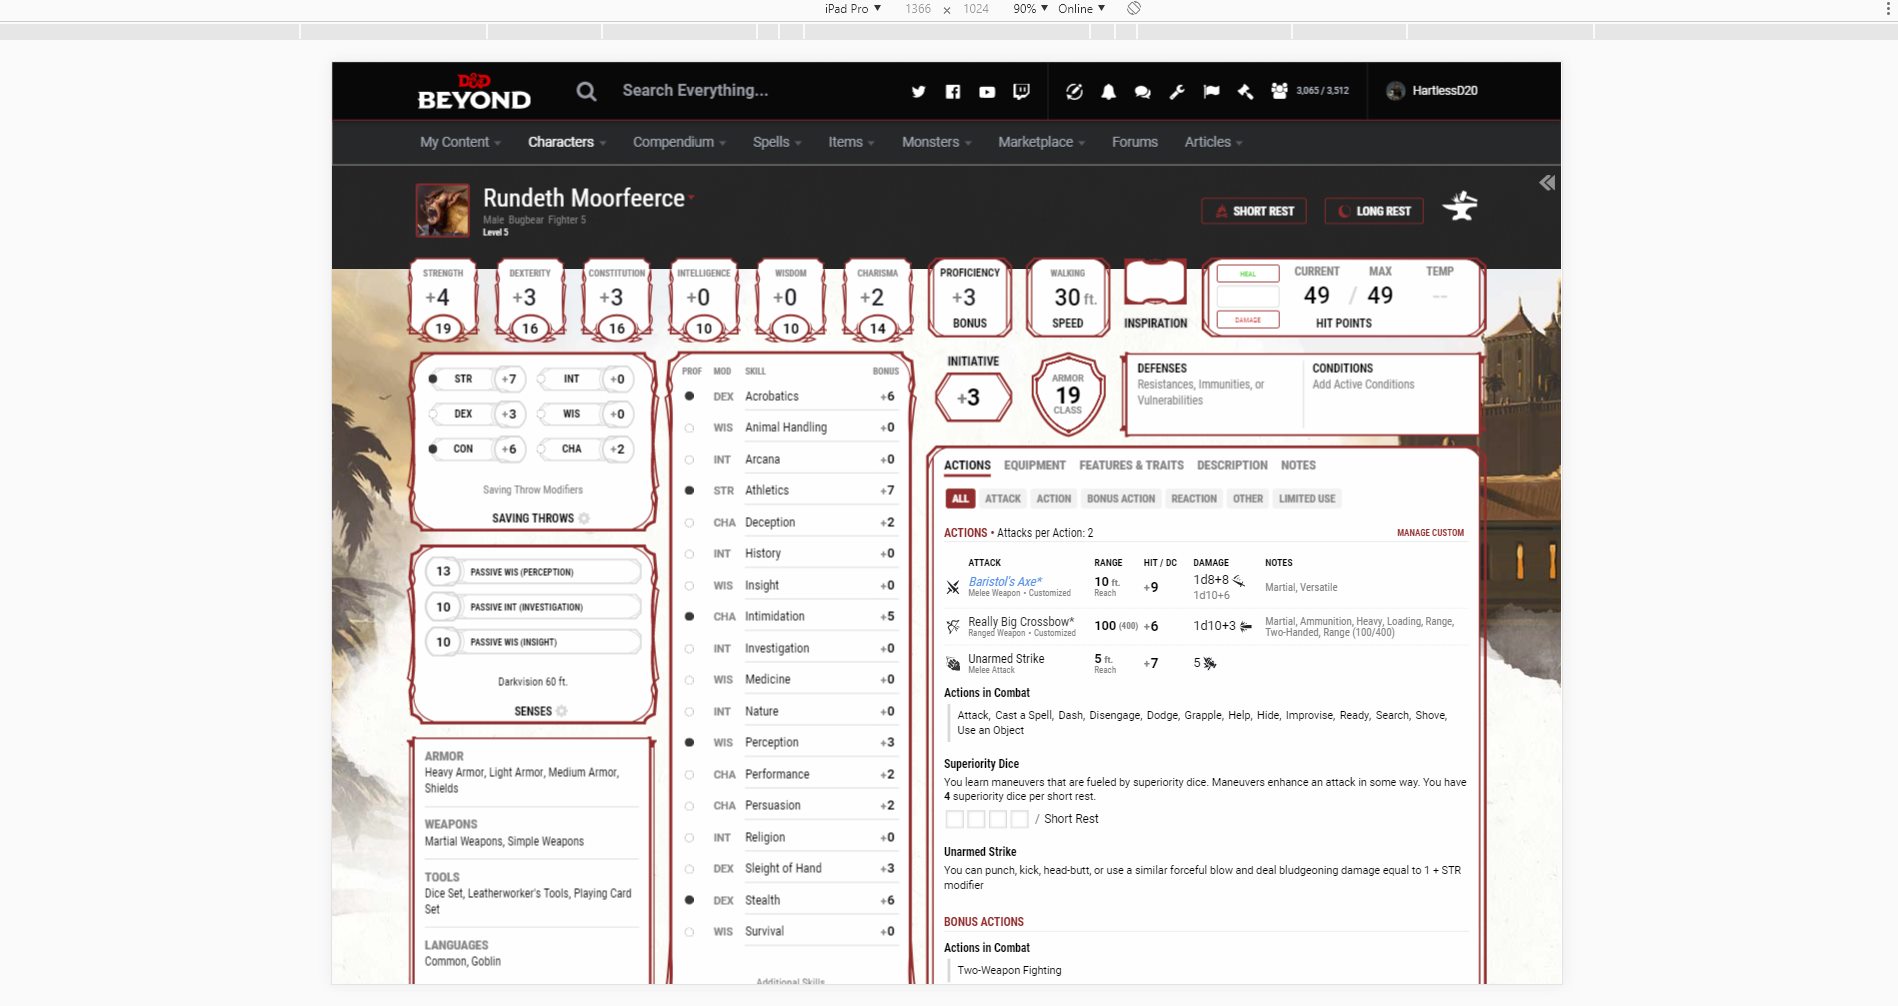Click the Unarmed Strike fist icon
Screen dimensions: 1898x1006
953,663
